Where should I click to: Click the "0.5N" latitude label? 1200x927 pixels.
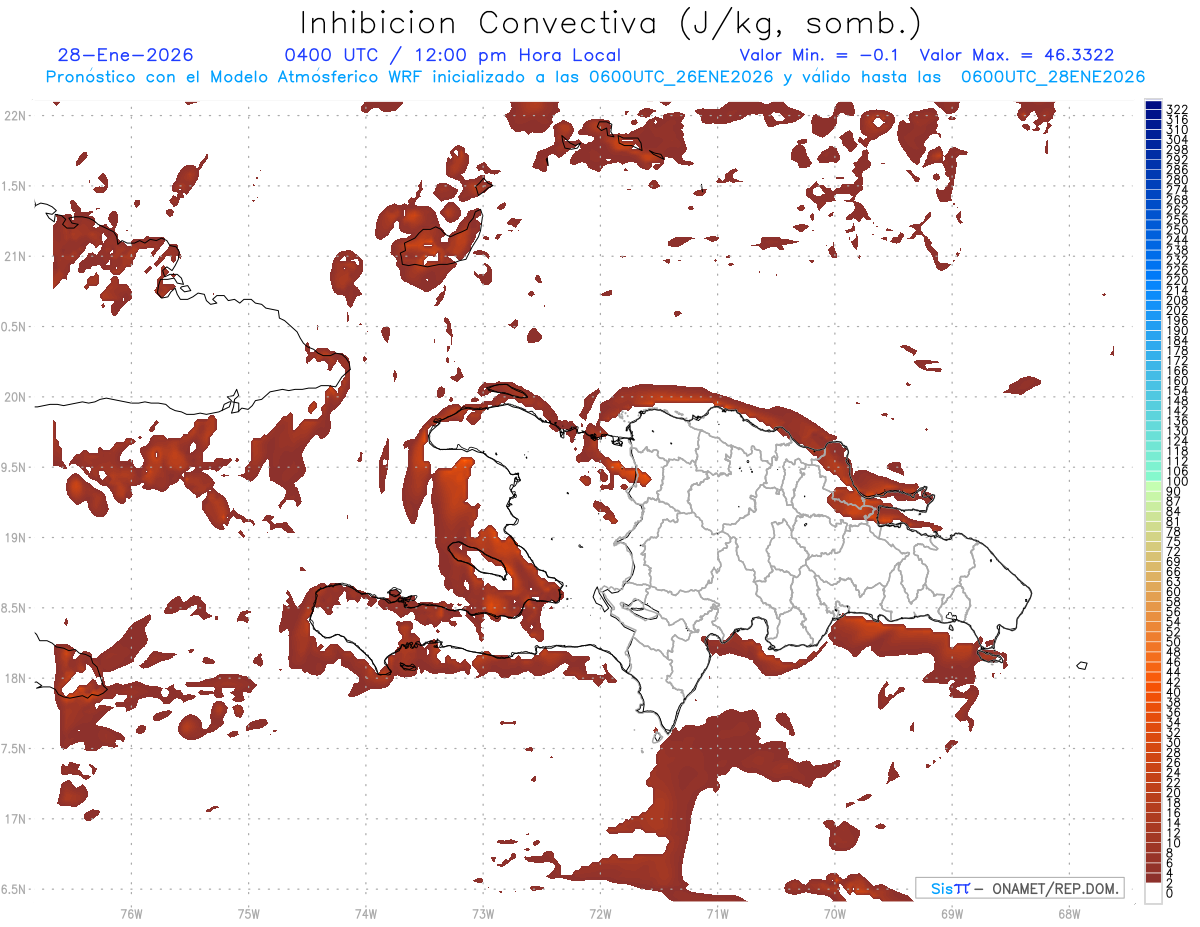pyautogui.click(x=15, y=327)
